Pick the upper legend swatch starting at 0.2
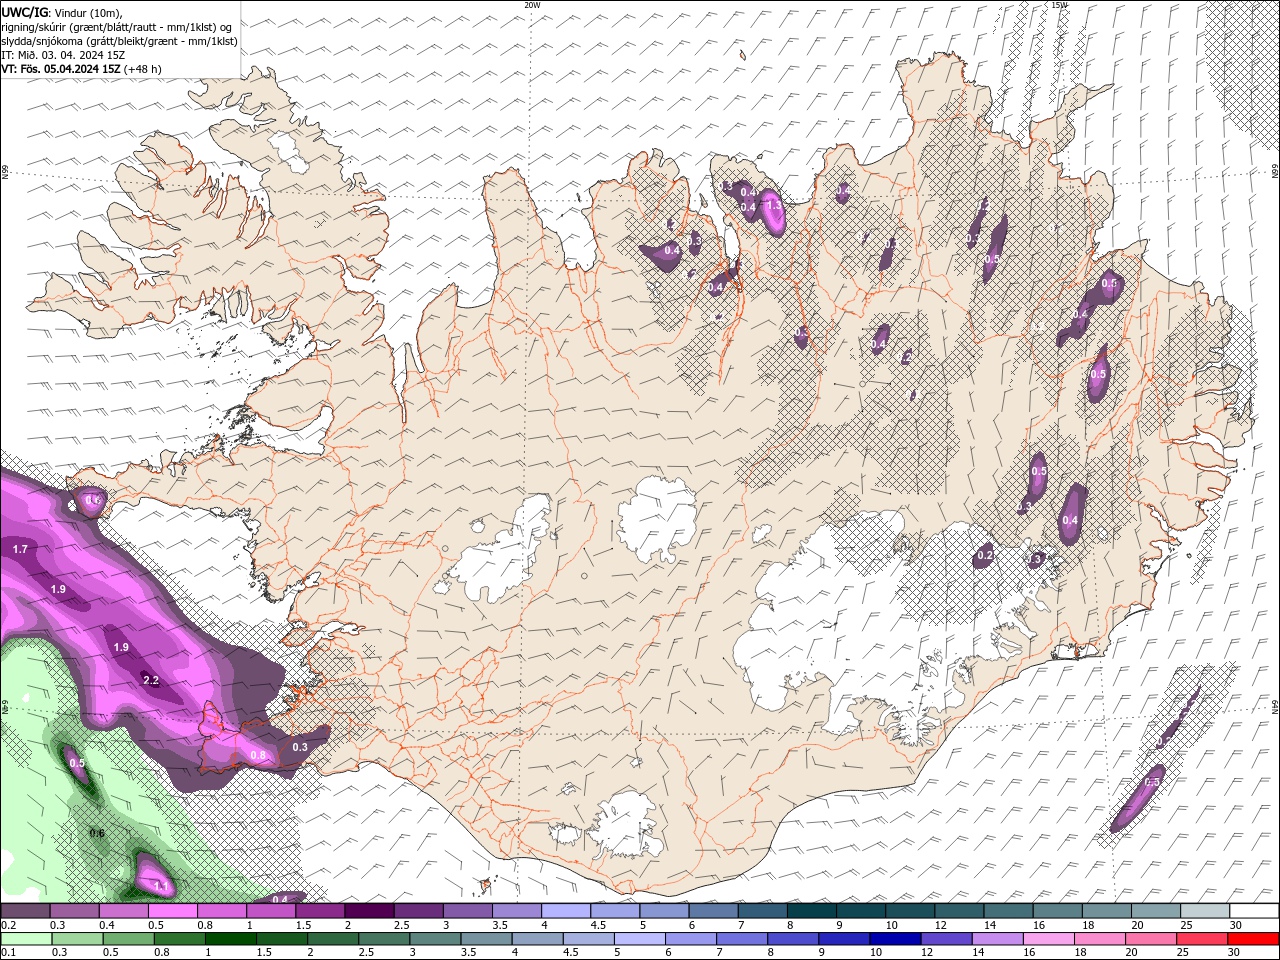Screen dimensions: 1280x960 [x=25, y=911]
